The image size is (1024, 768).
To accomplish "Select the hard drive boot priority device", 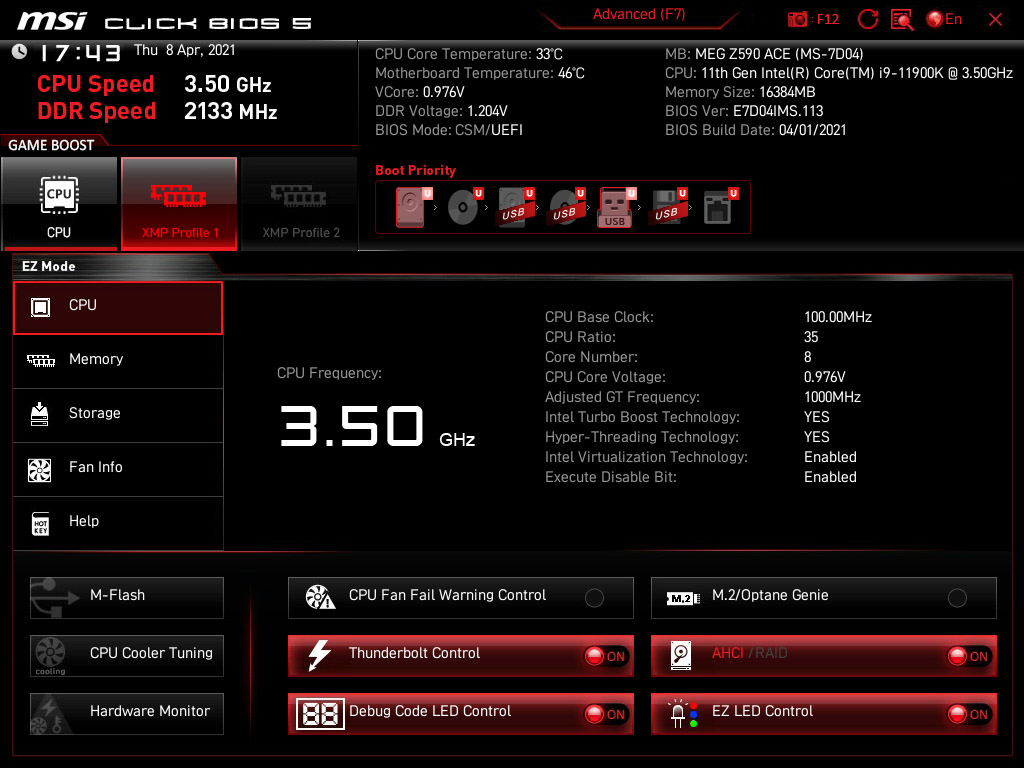I will click(411, 207).
